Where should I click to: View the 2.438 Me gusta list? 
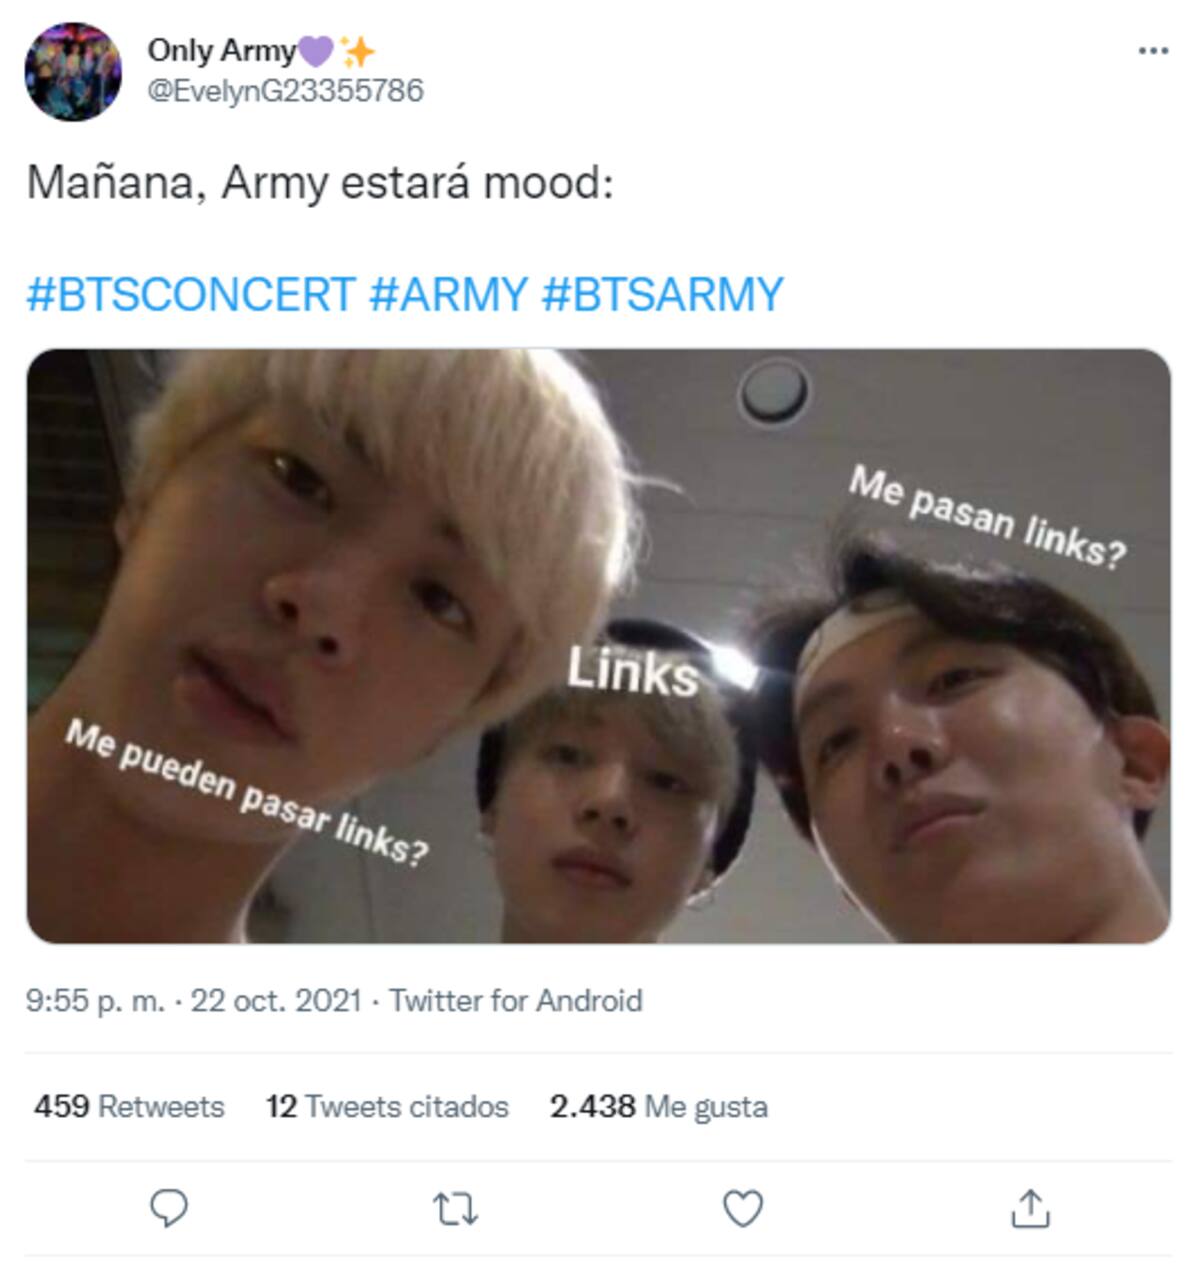(659, 1107)
